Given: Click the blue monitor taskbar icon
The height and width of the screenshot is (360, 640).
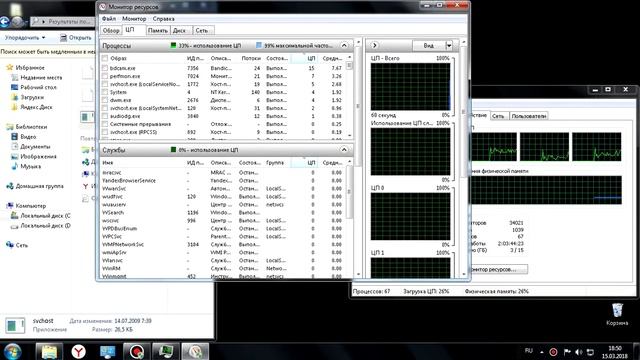Looking at the screenshot, I should 108,351.
